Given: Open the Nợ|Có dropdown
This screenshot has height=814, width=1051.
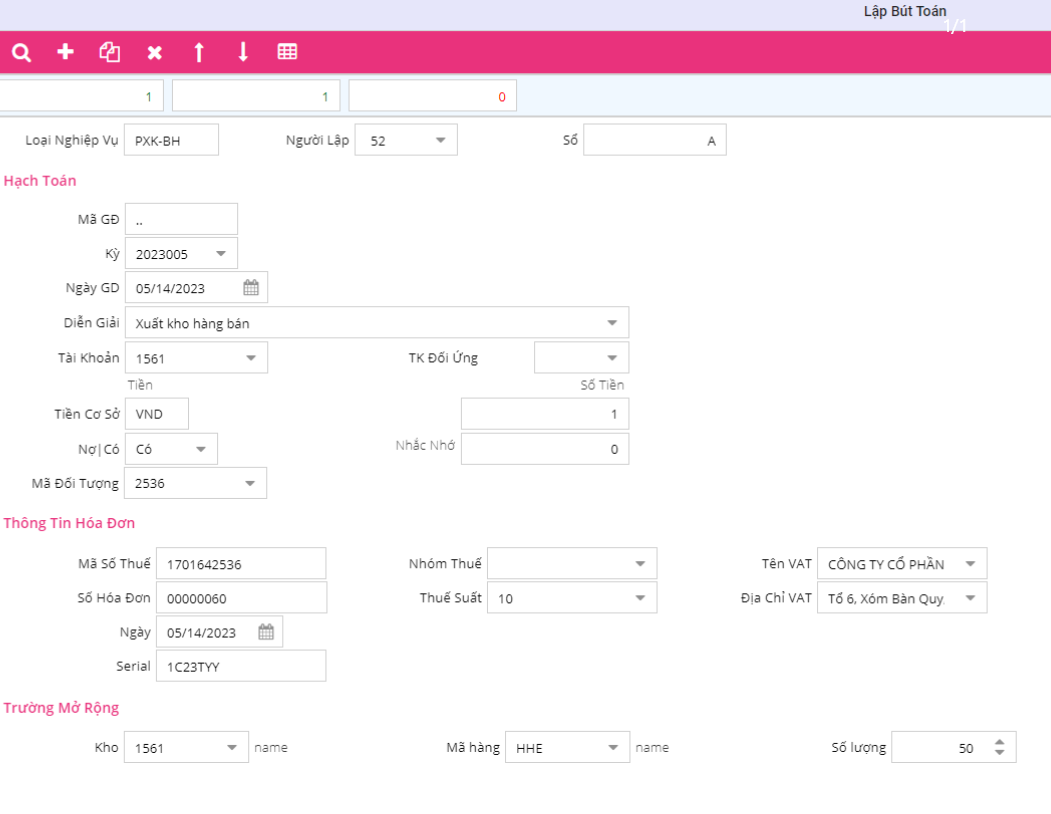Looking at the screenshot, I should coord(200,449).
